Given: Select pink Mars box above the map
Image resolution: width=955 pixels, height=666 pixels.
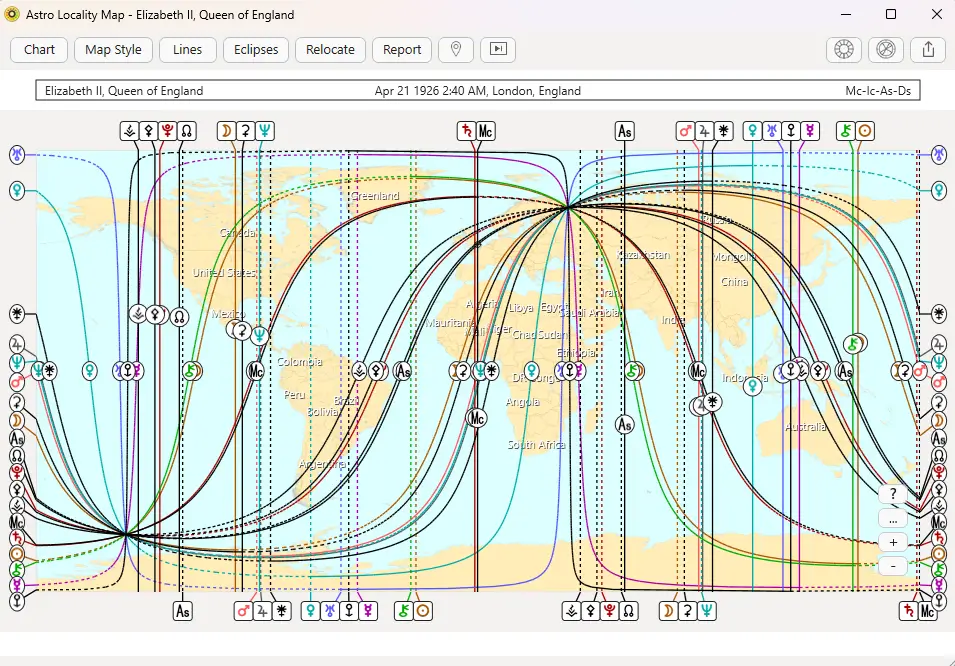Looking at the screenshot, I should (686, 131).
